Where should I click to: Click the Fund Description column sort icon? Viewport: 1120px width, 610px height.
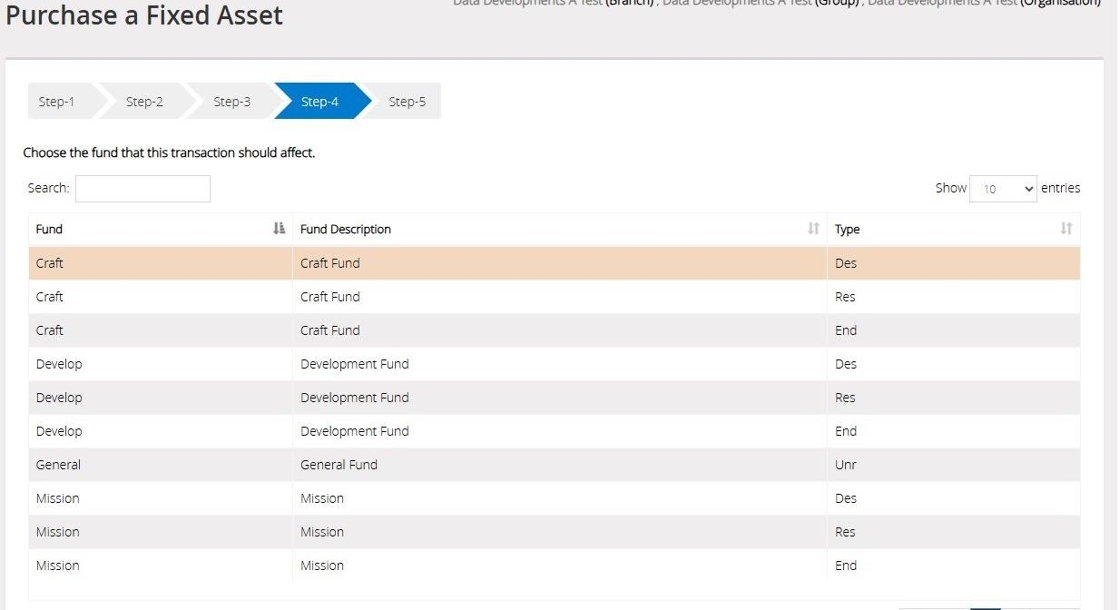point(813,229)
